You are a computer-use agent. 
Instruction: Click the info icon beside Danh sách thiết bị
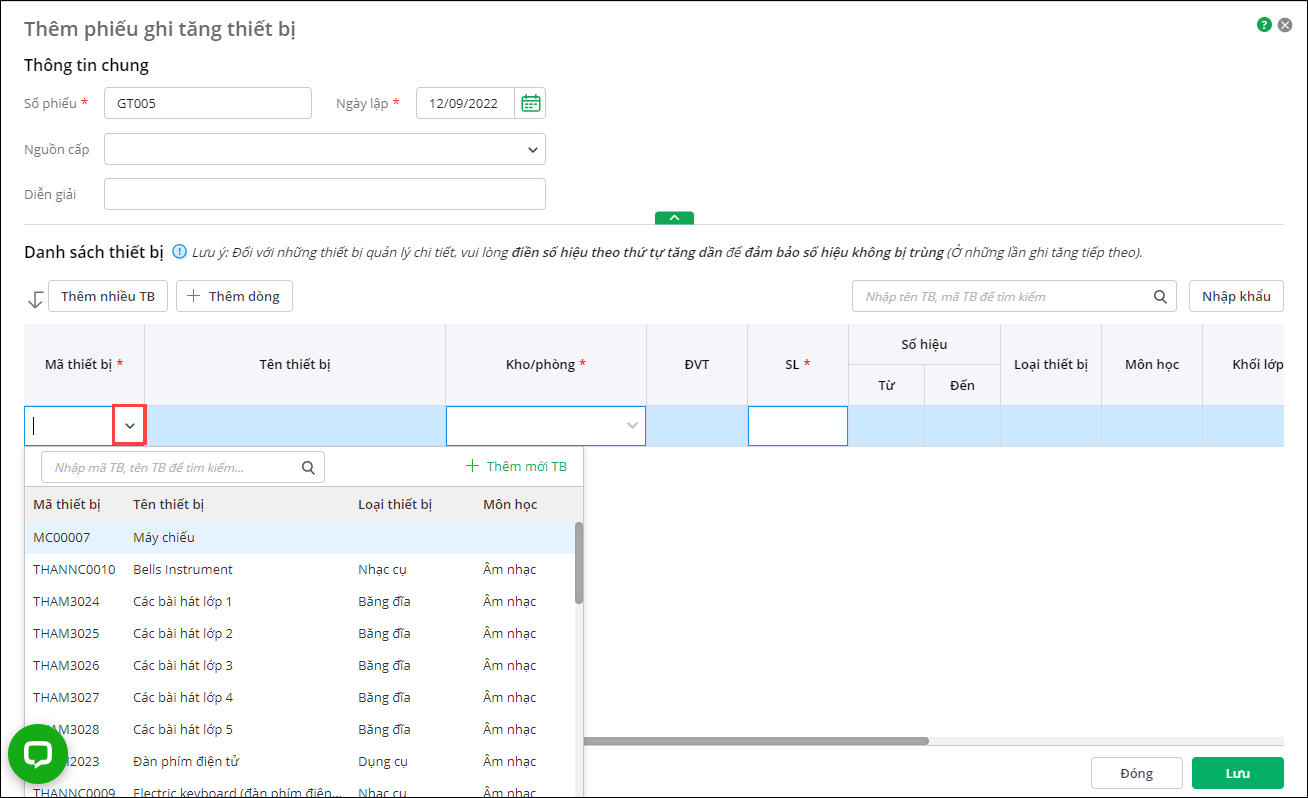pos(180,252)
